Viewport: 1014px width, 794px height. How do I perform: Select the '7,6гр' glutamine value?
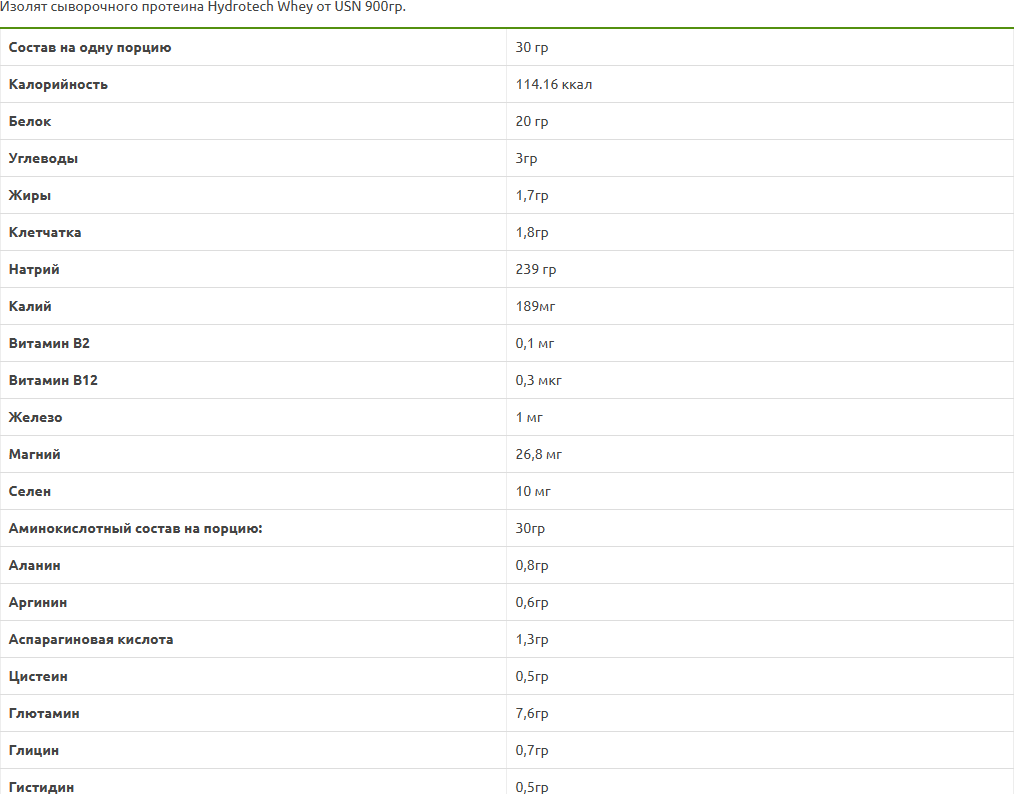click(x=532, y=713)
